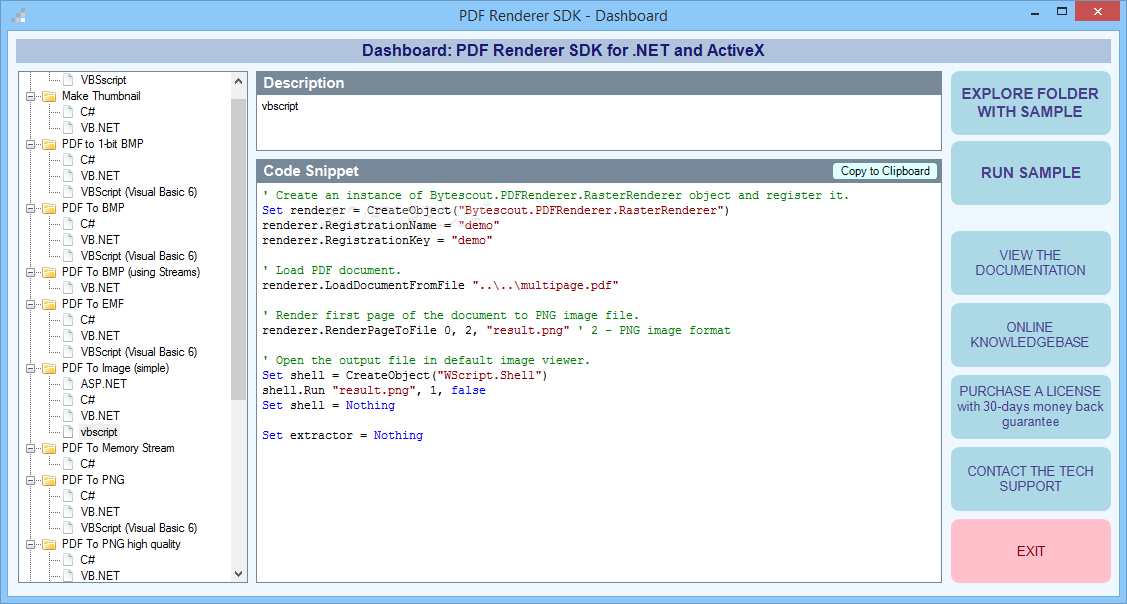
Task: Select VB.NET under PDF To Image (simple)
Action: click(x=100, y=416)
